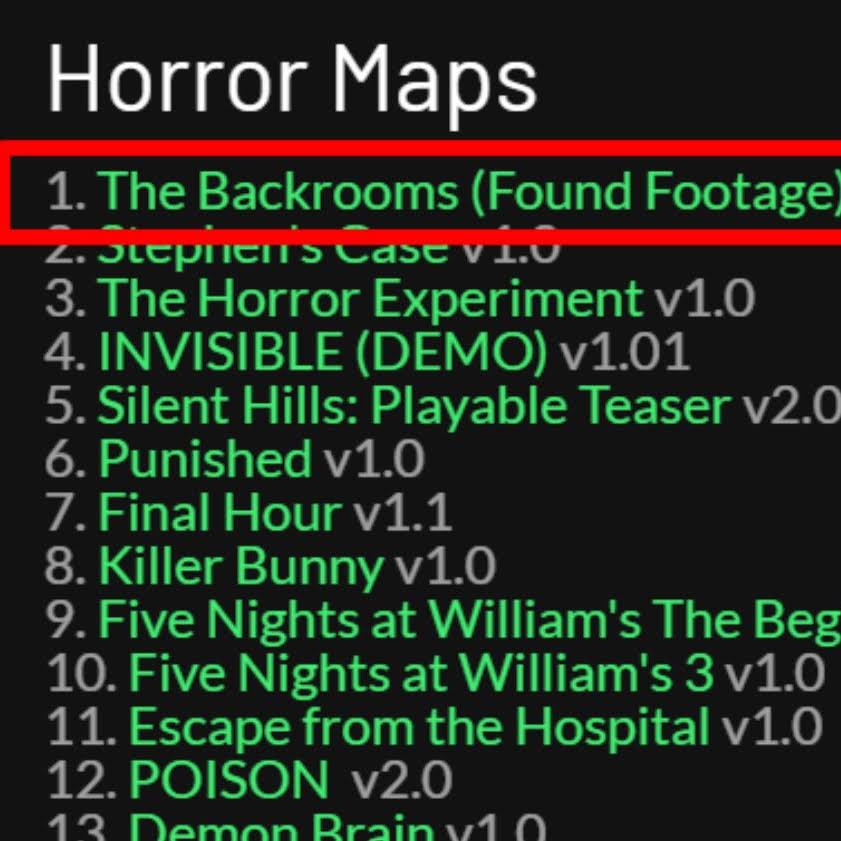This screenshot has height=841, width=841.
Task: Click the v1.01 version text beside INVISIBLE
Action: coord(625,352)
